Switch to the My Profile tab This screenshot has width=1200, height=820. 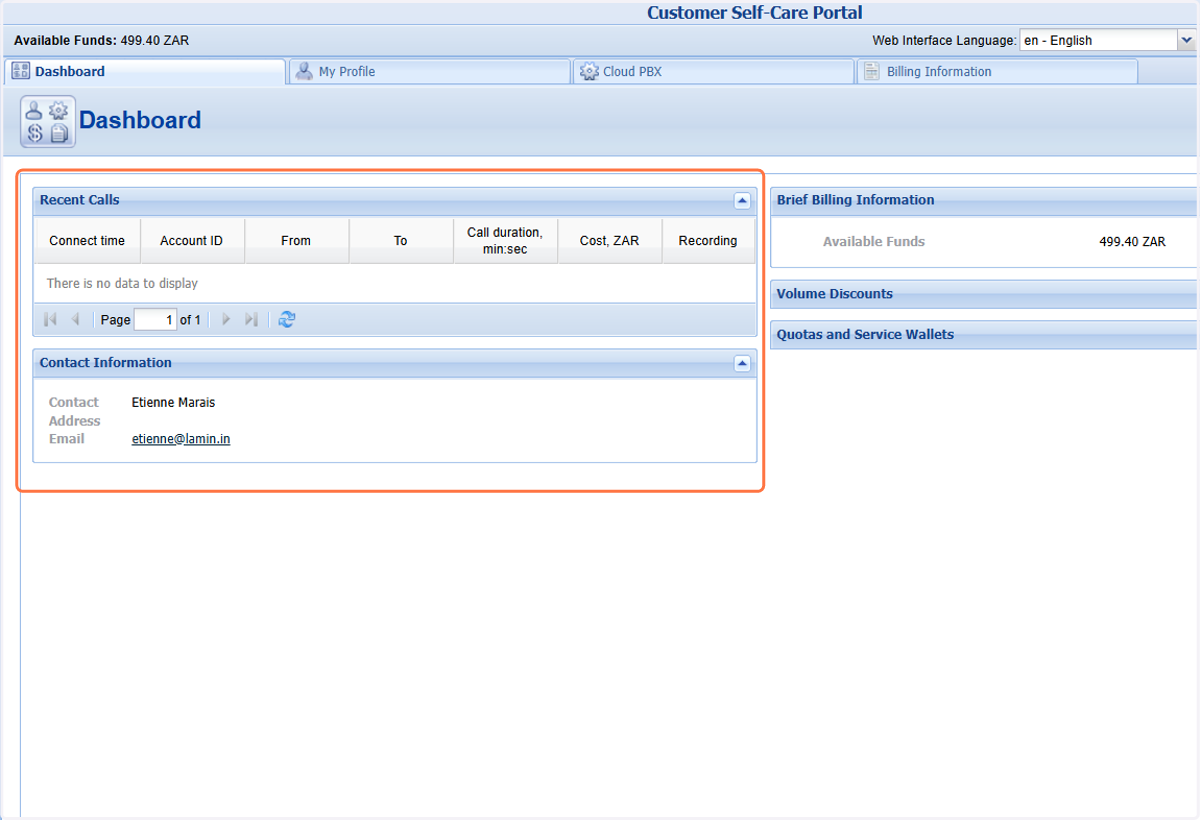[x=429, y=72]
